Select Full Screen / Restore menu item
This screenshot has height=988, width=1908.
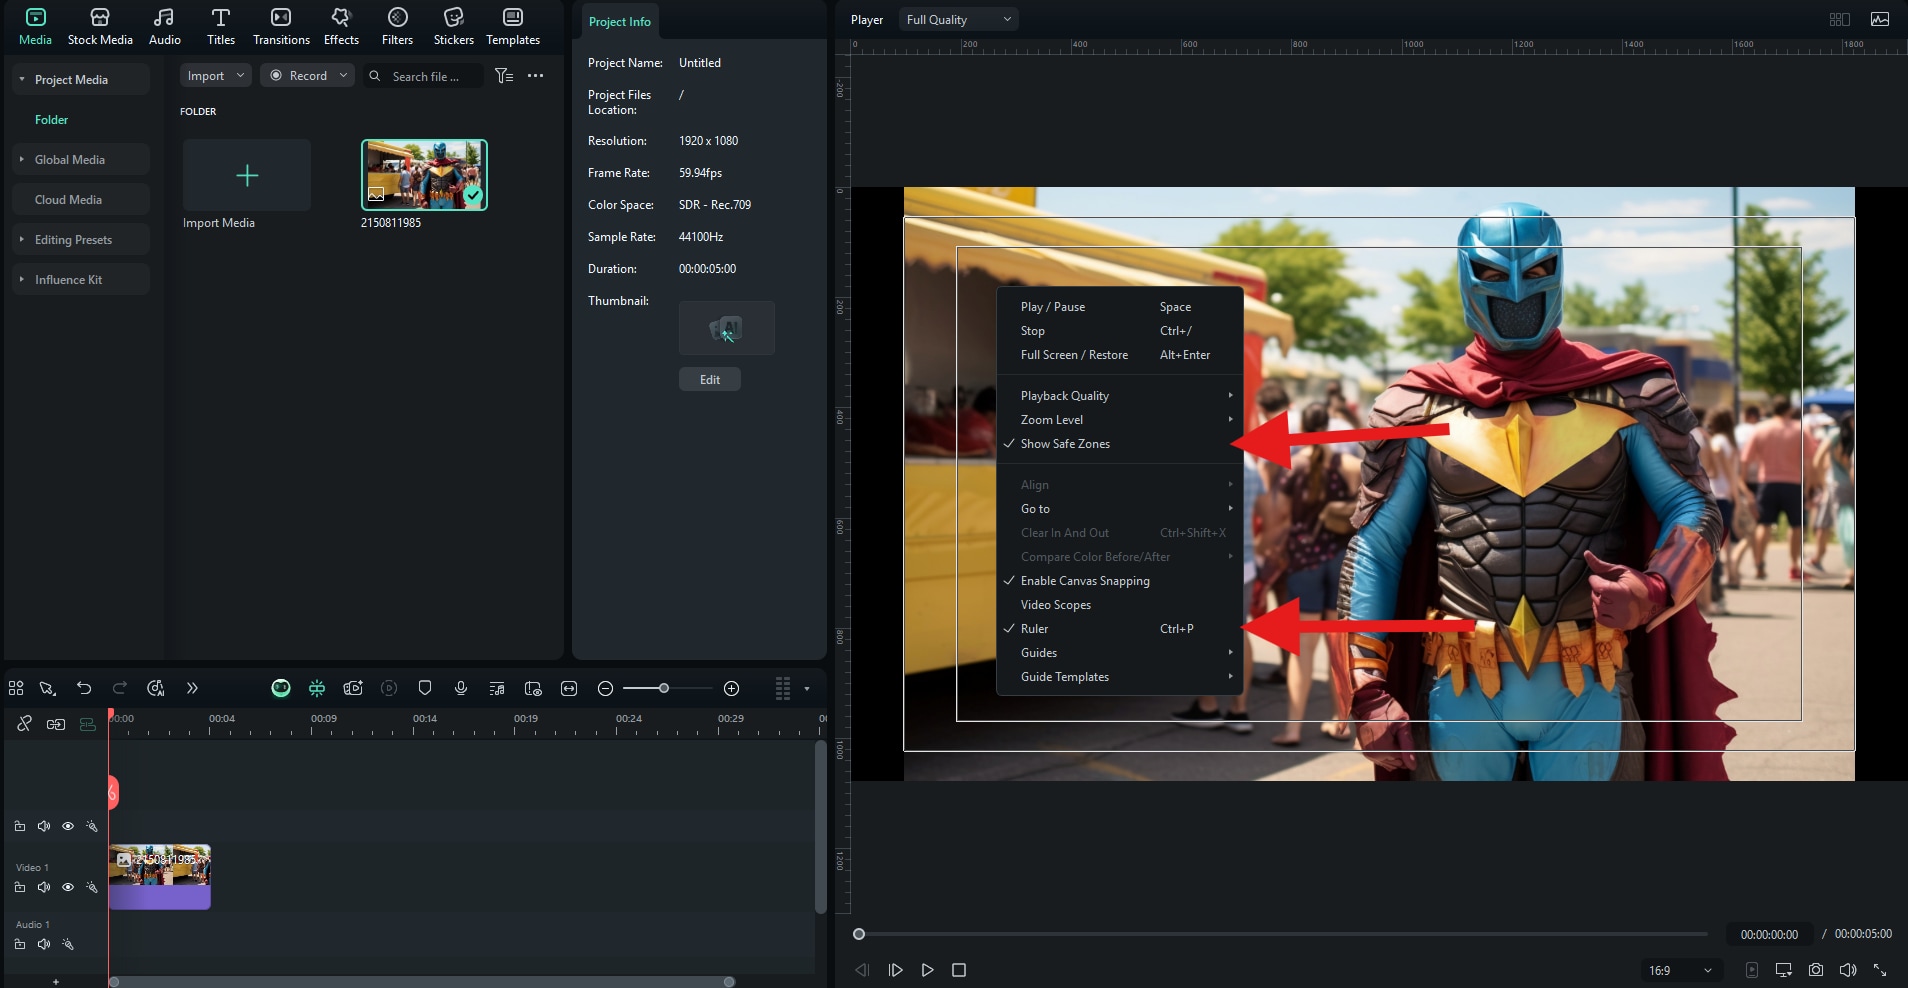[1120, 355]
